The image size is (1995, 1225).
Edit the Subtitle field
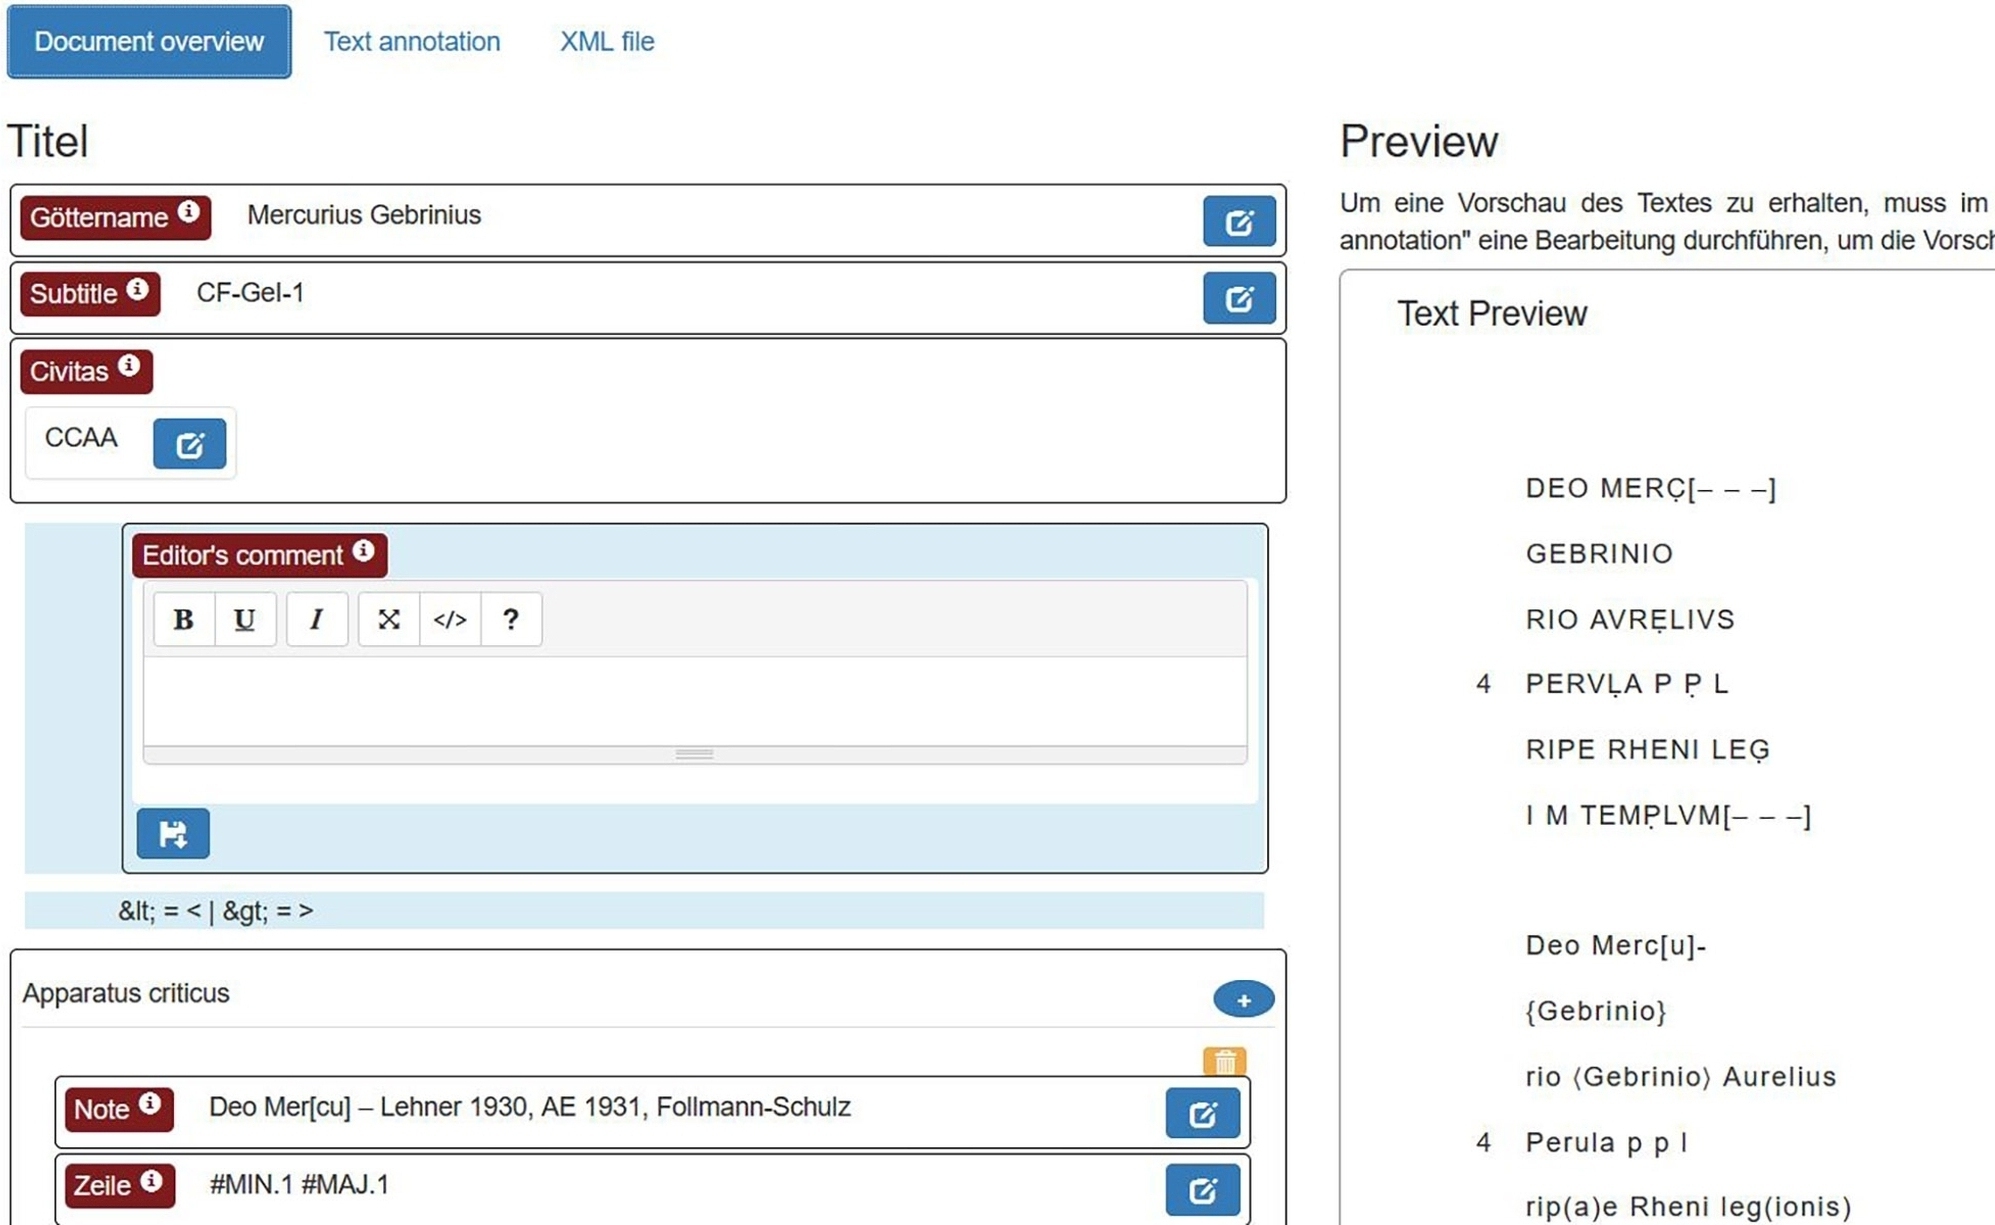coord(1238,298)
